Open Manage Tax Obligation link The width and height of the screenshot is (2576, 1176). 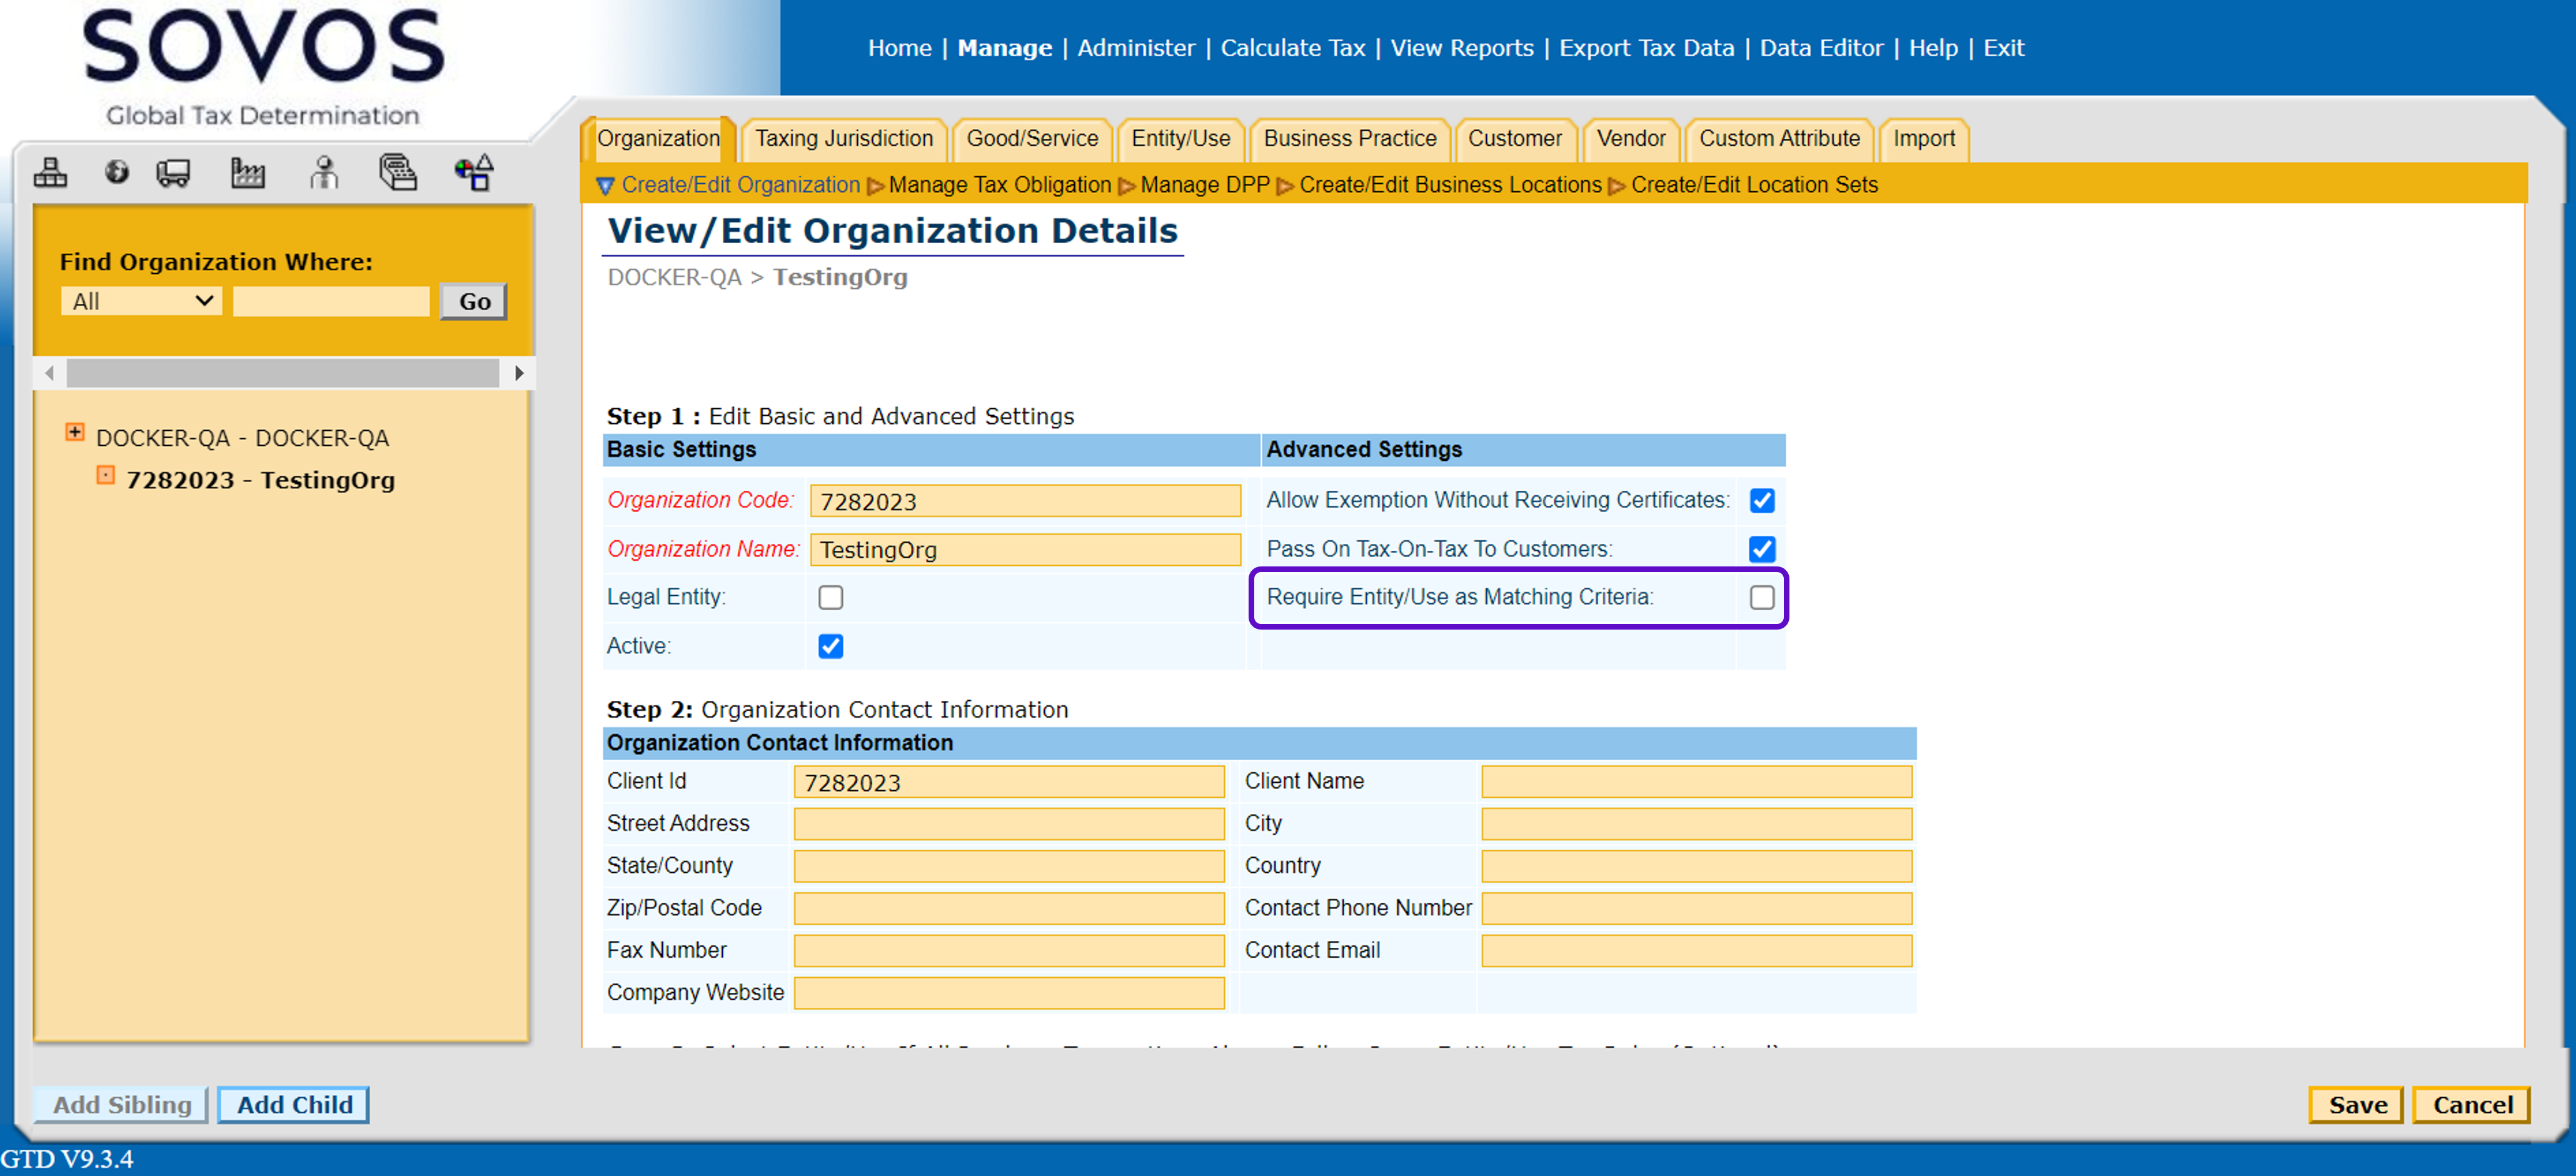pos(999,185)
